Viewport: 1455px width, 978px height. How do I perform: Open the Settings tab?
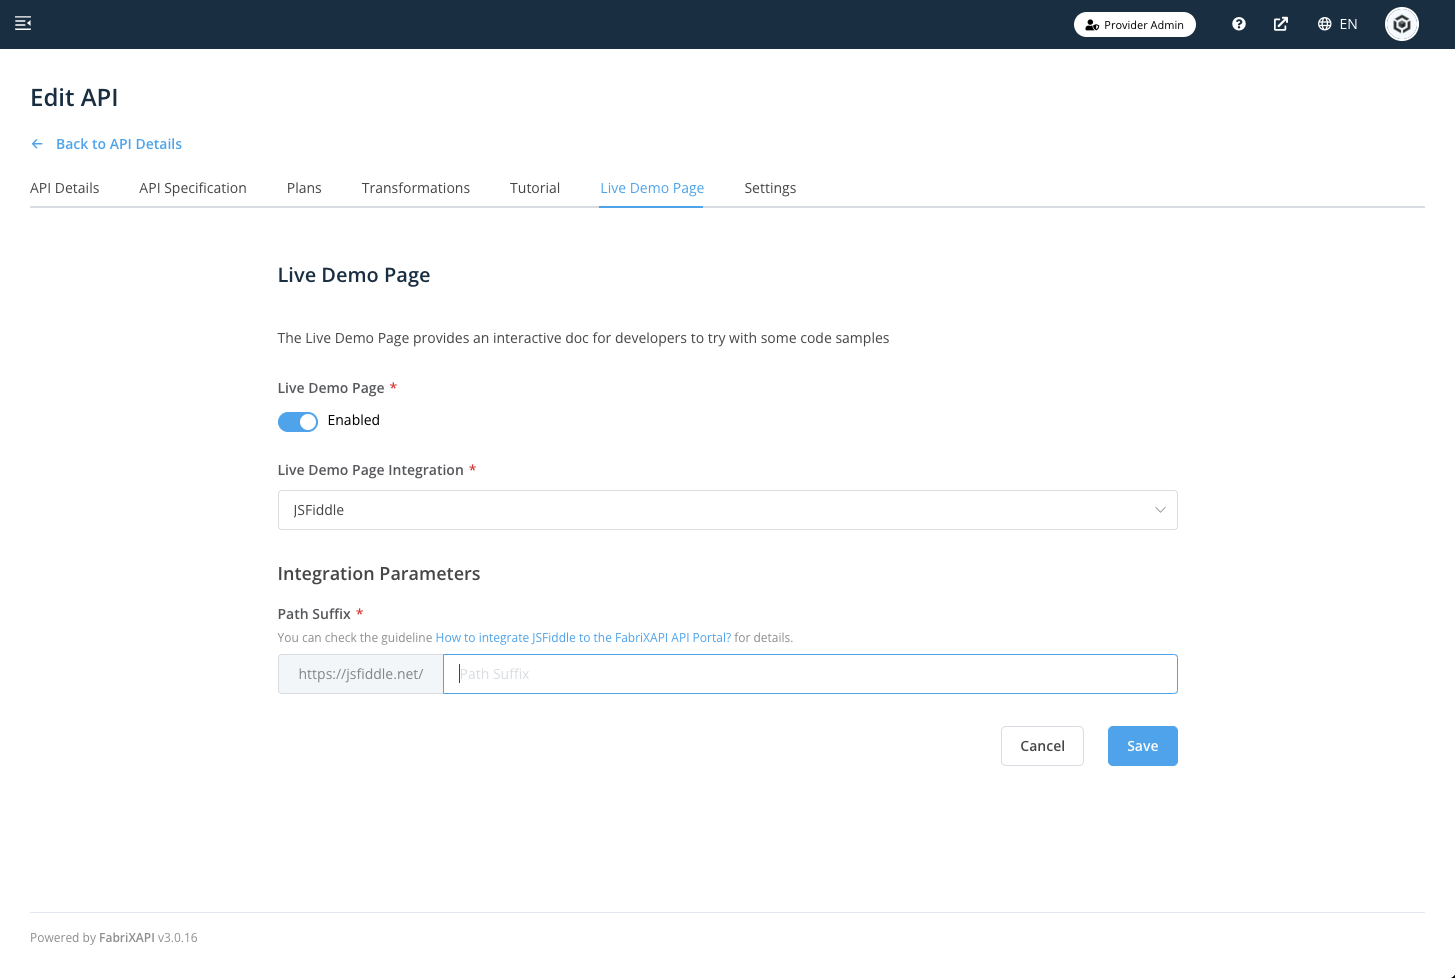[x=770, y=188]
